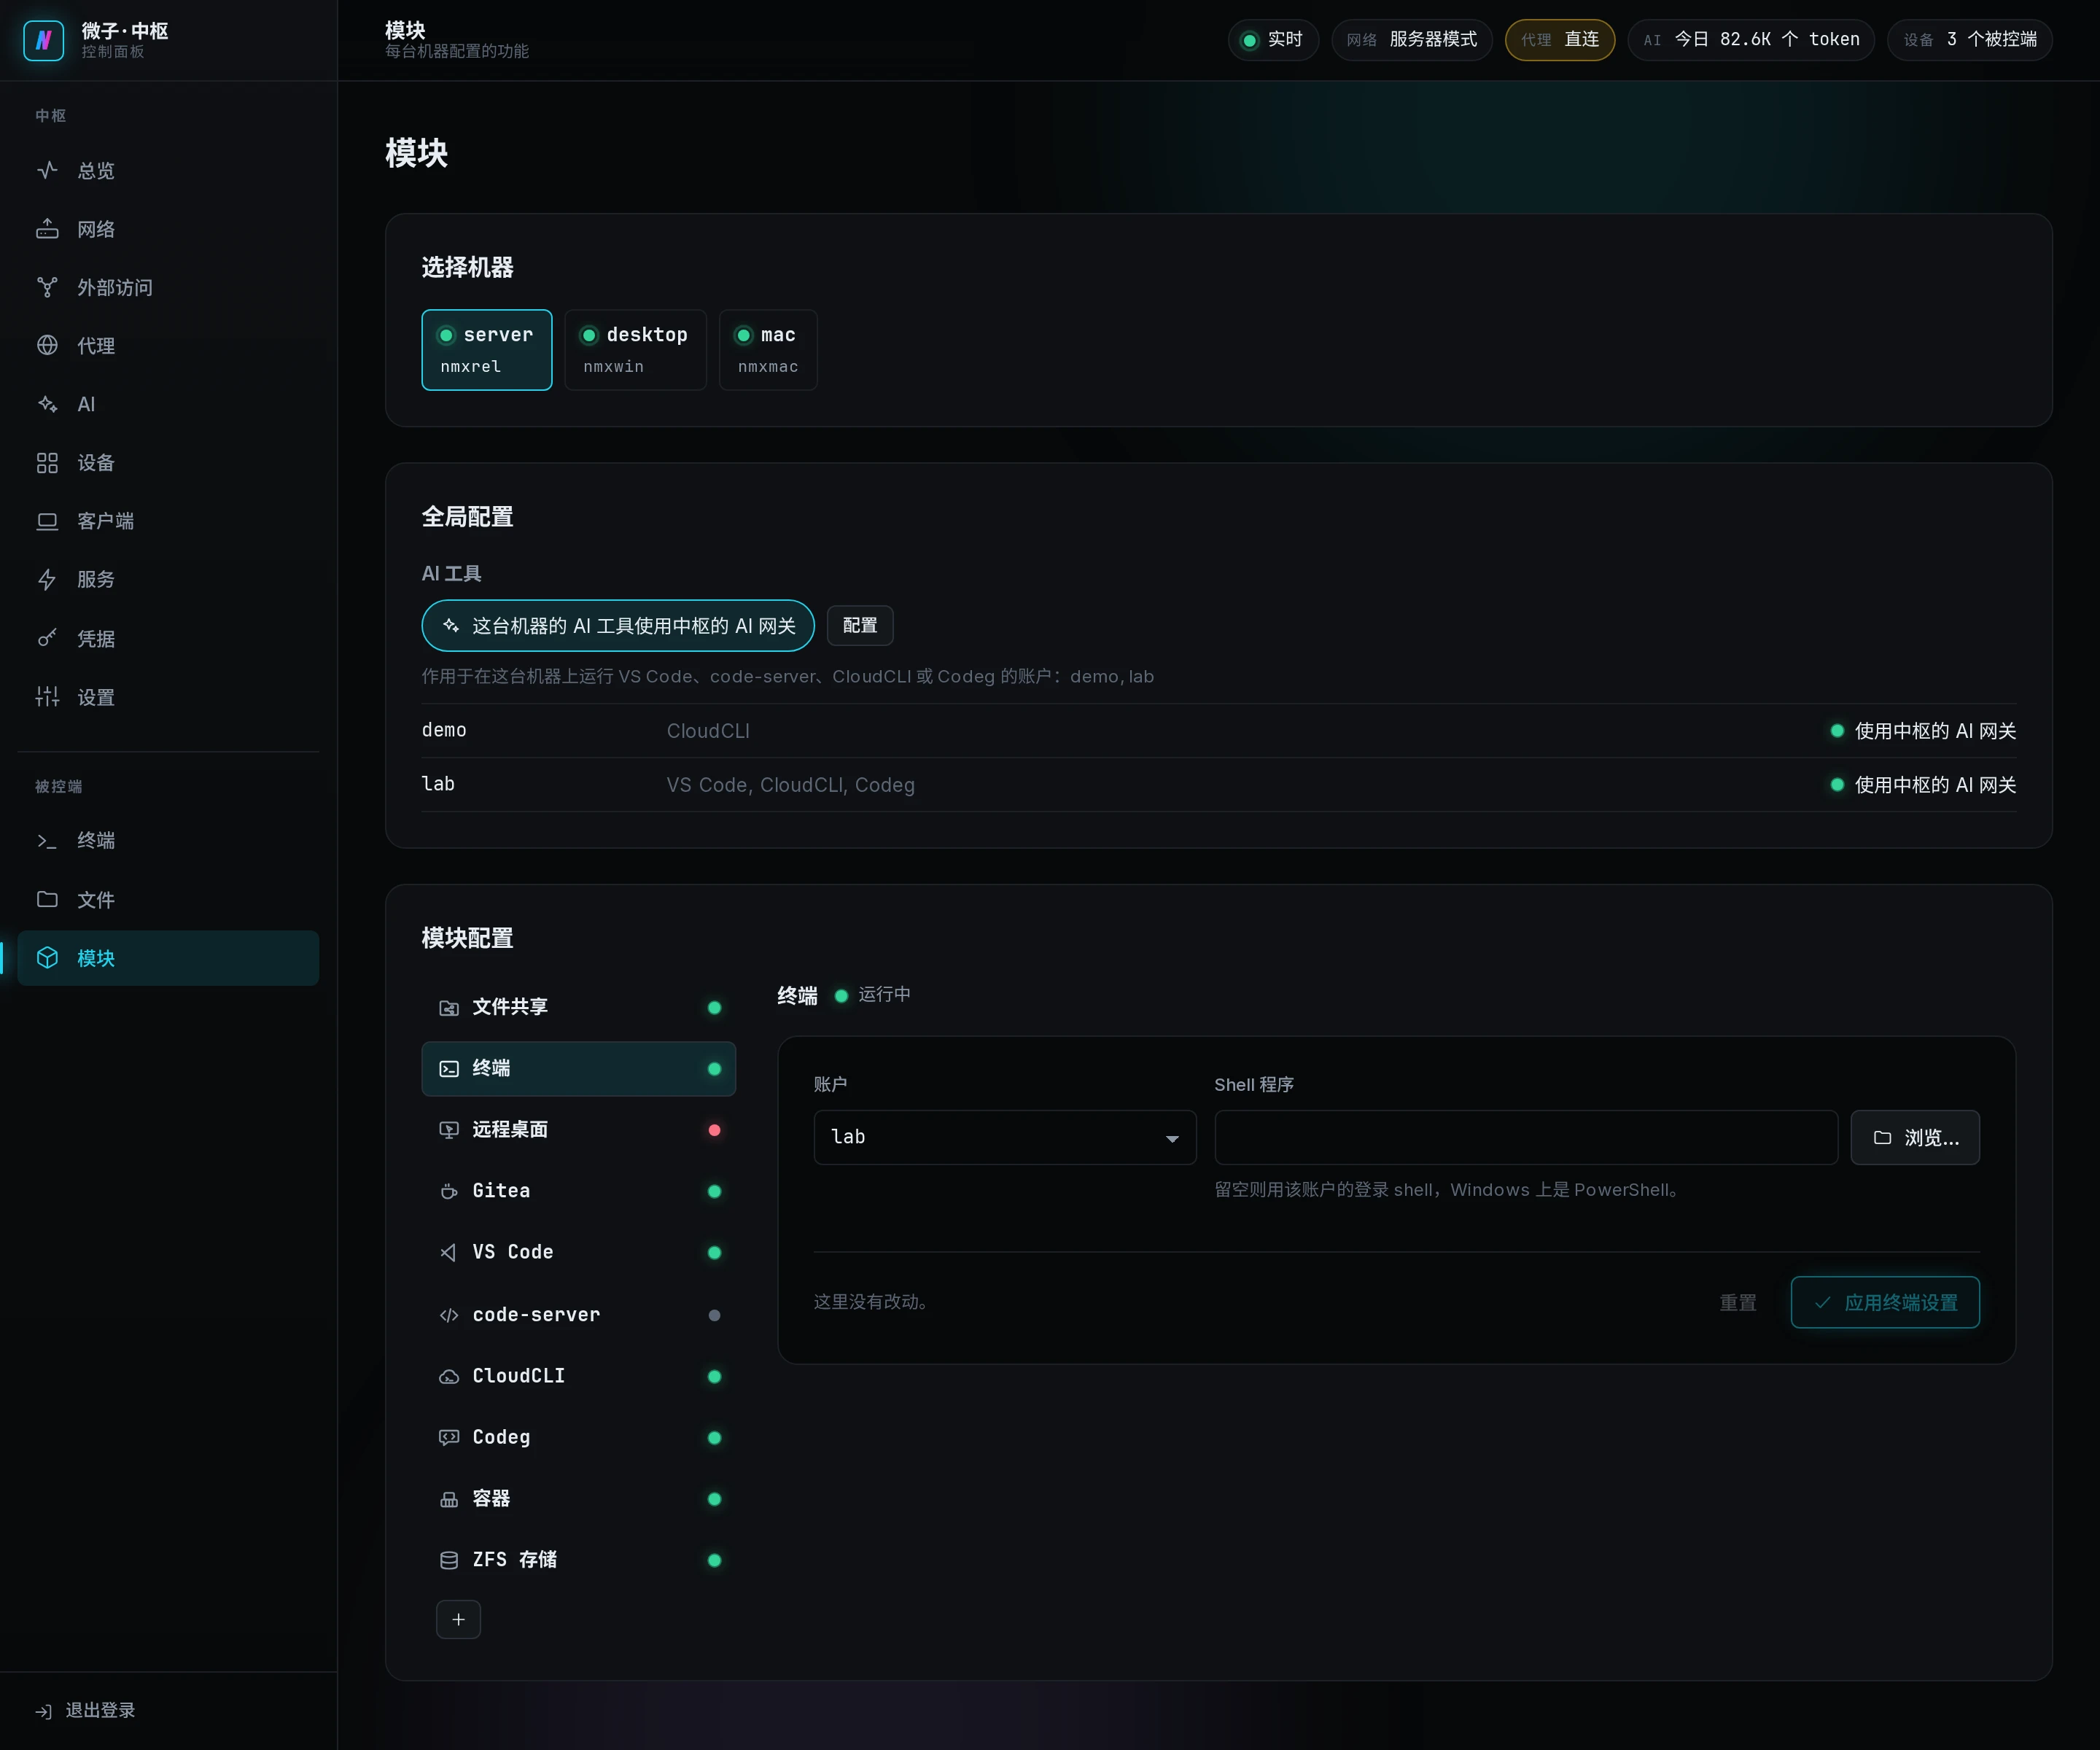
Task: Click the ZFS 存储 database icon
Action: coord(449,1560)
